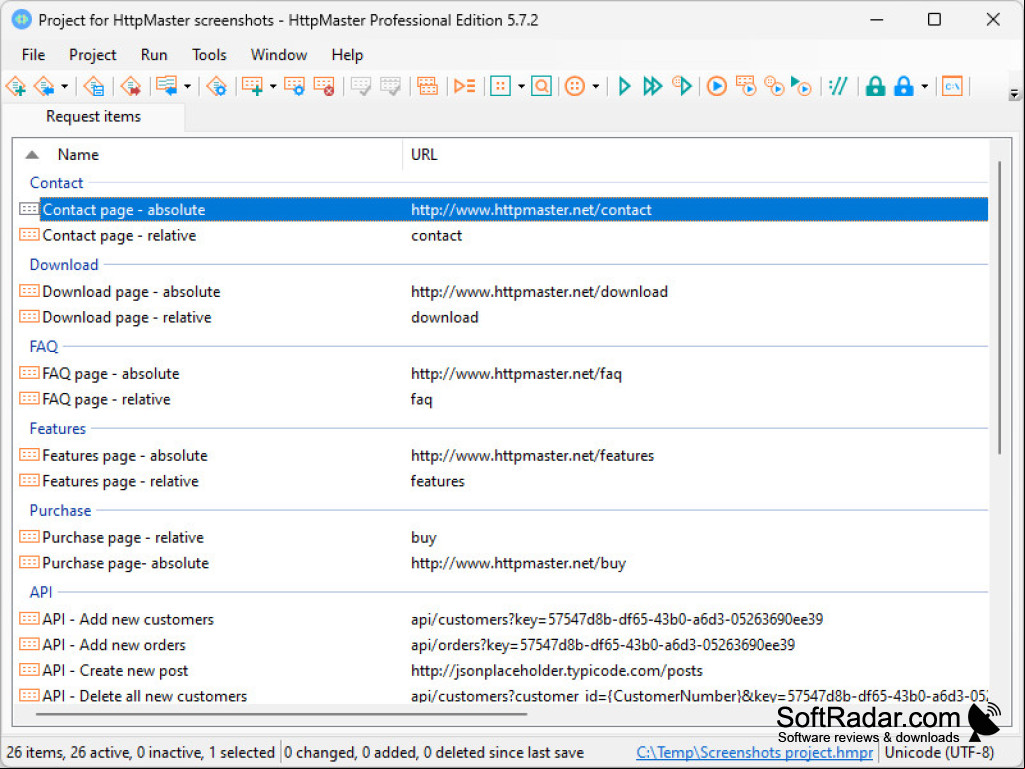Click the HttpMaster app icon in title bar
The width and height of the screenshot is (1025, 769).
pyautogui.click(x=21, y=20)
